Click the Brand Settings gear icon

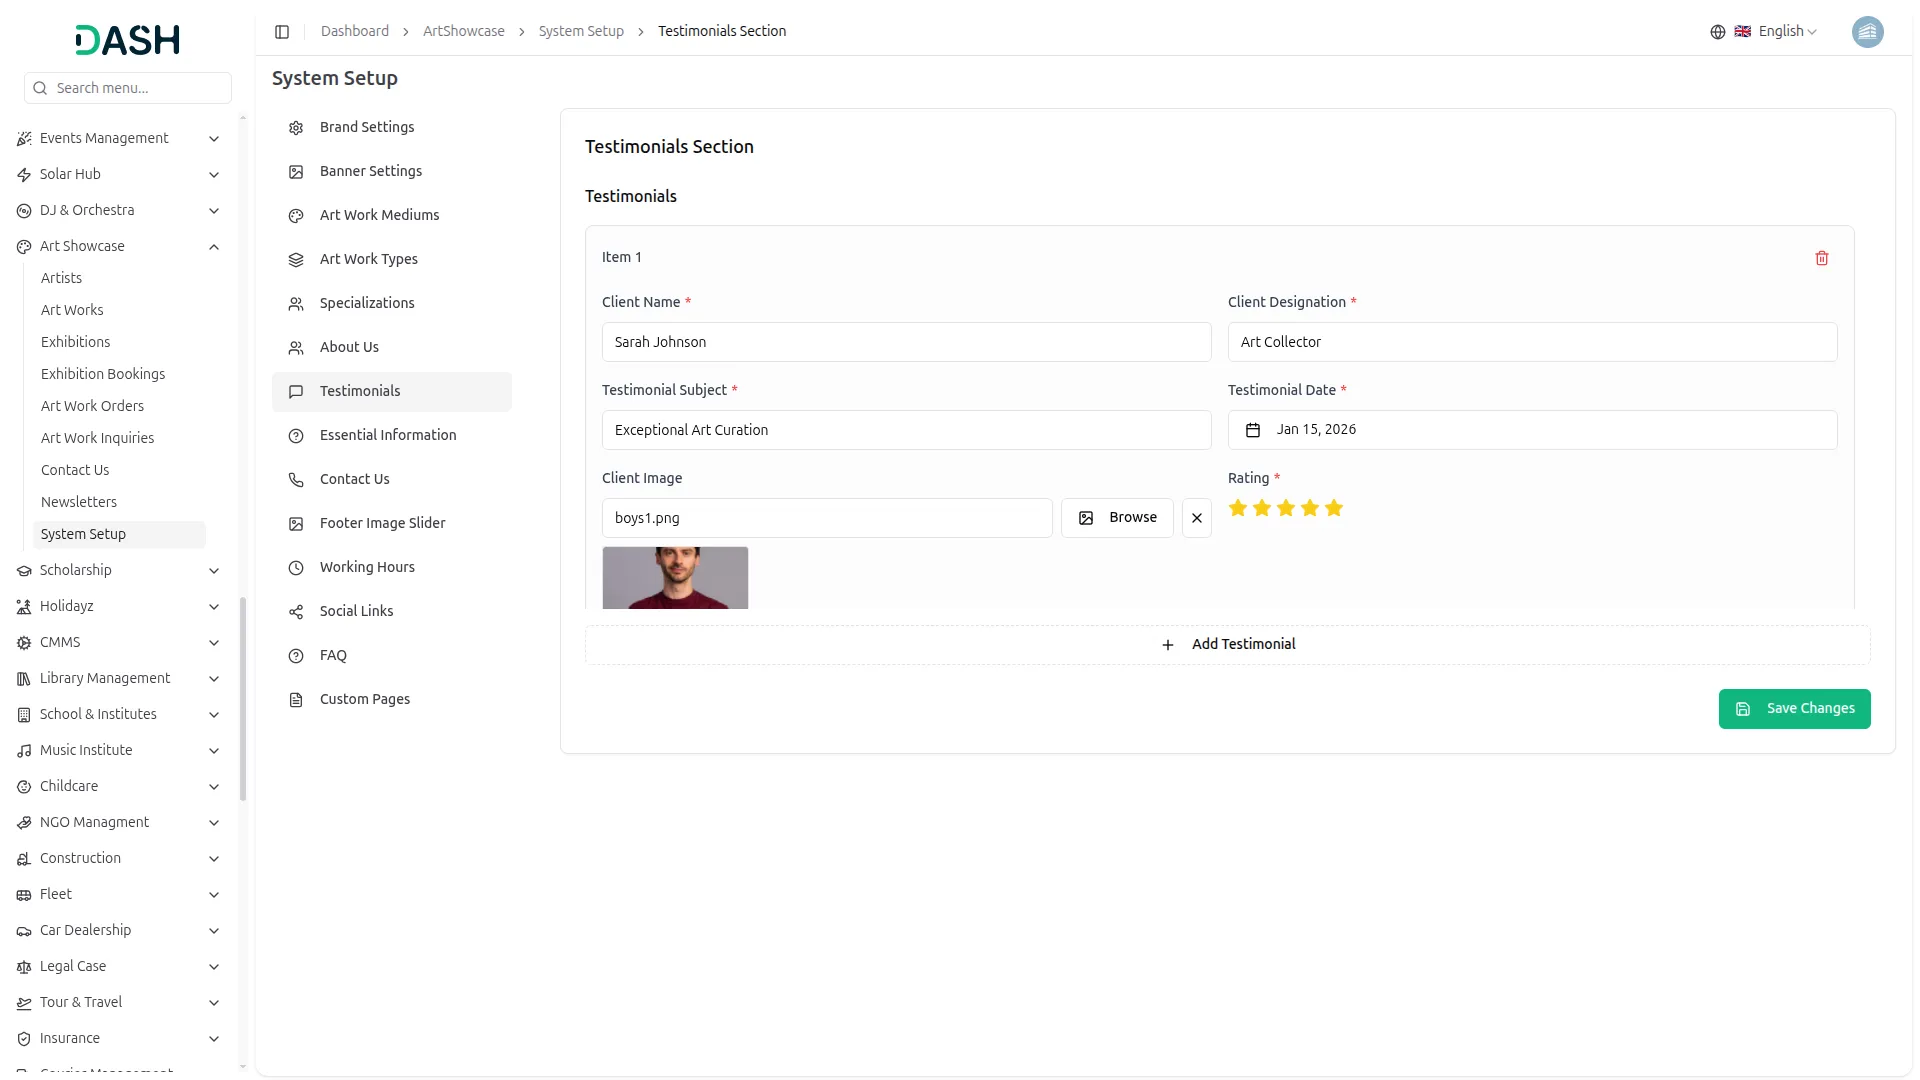coord(296,128)
